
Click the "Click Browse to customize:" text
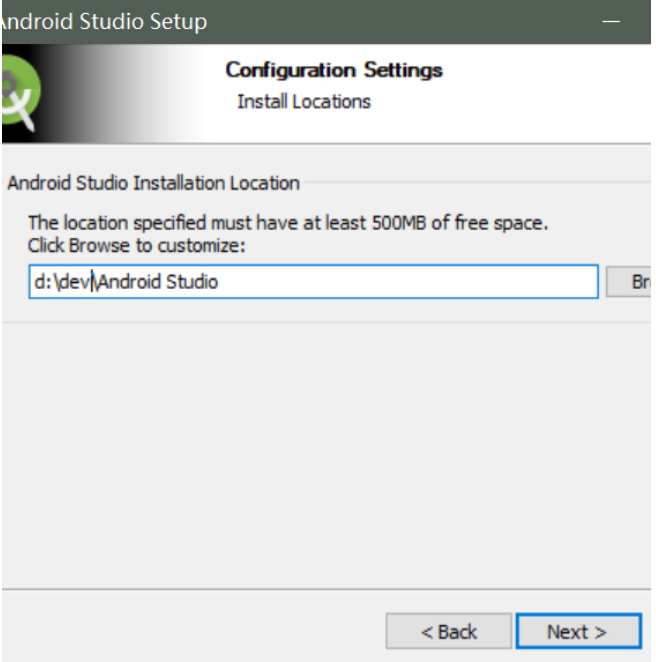pyautogui.click(x=136, y=245)
